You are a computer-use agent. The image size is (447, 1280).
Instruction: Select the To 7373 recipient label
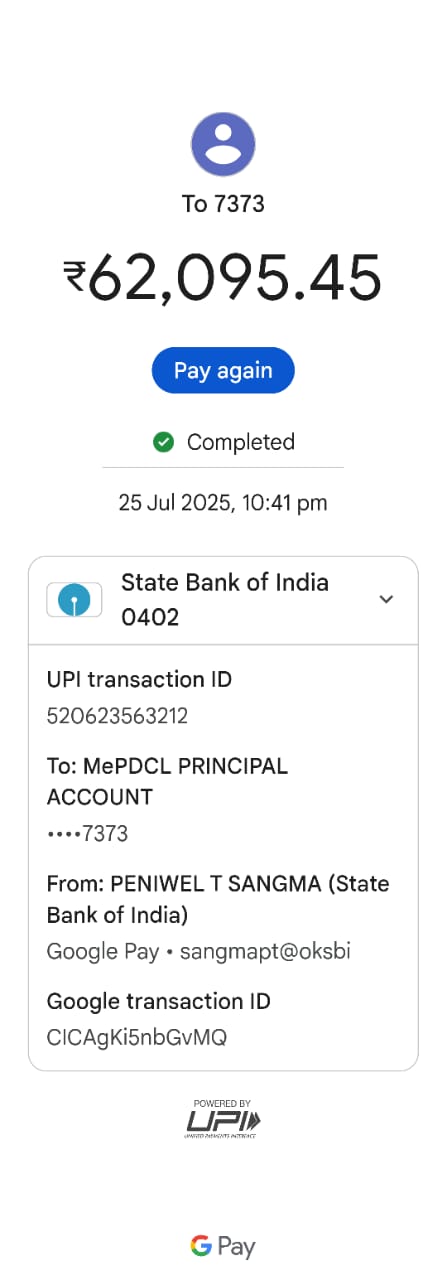(223, 204)
